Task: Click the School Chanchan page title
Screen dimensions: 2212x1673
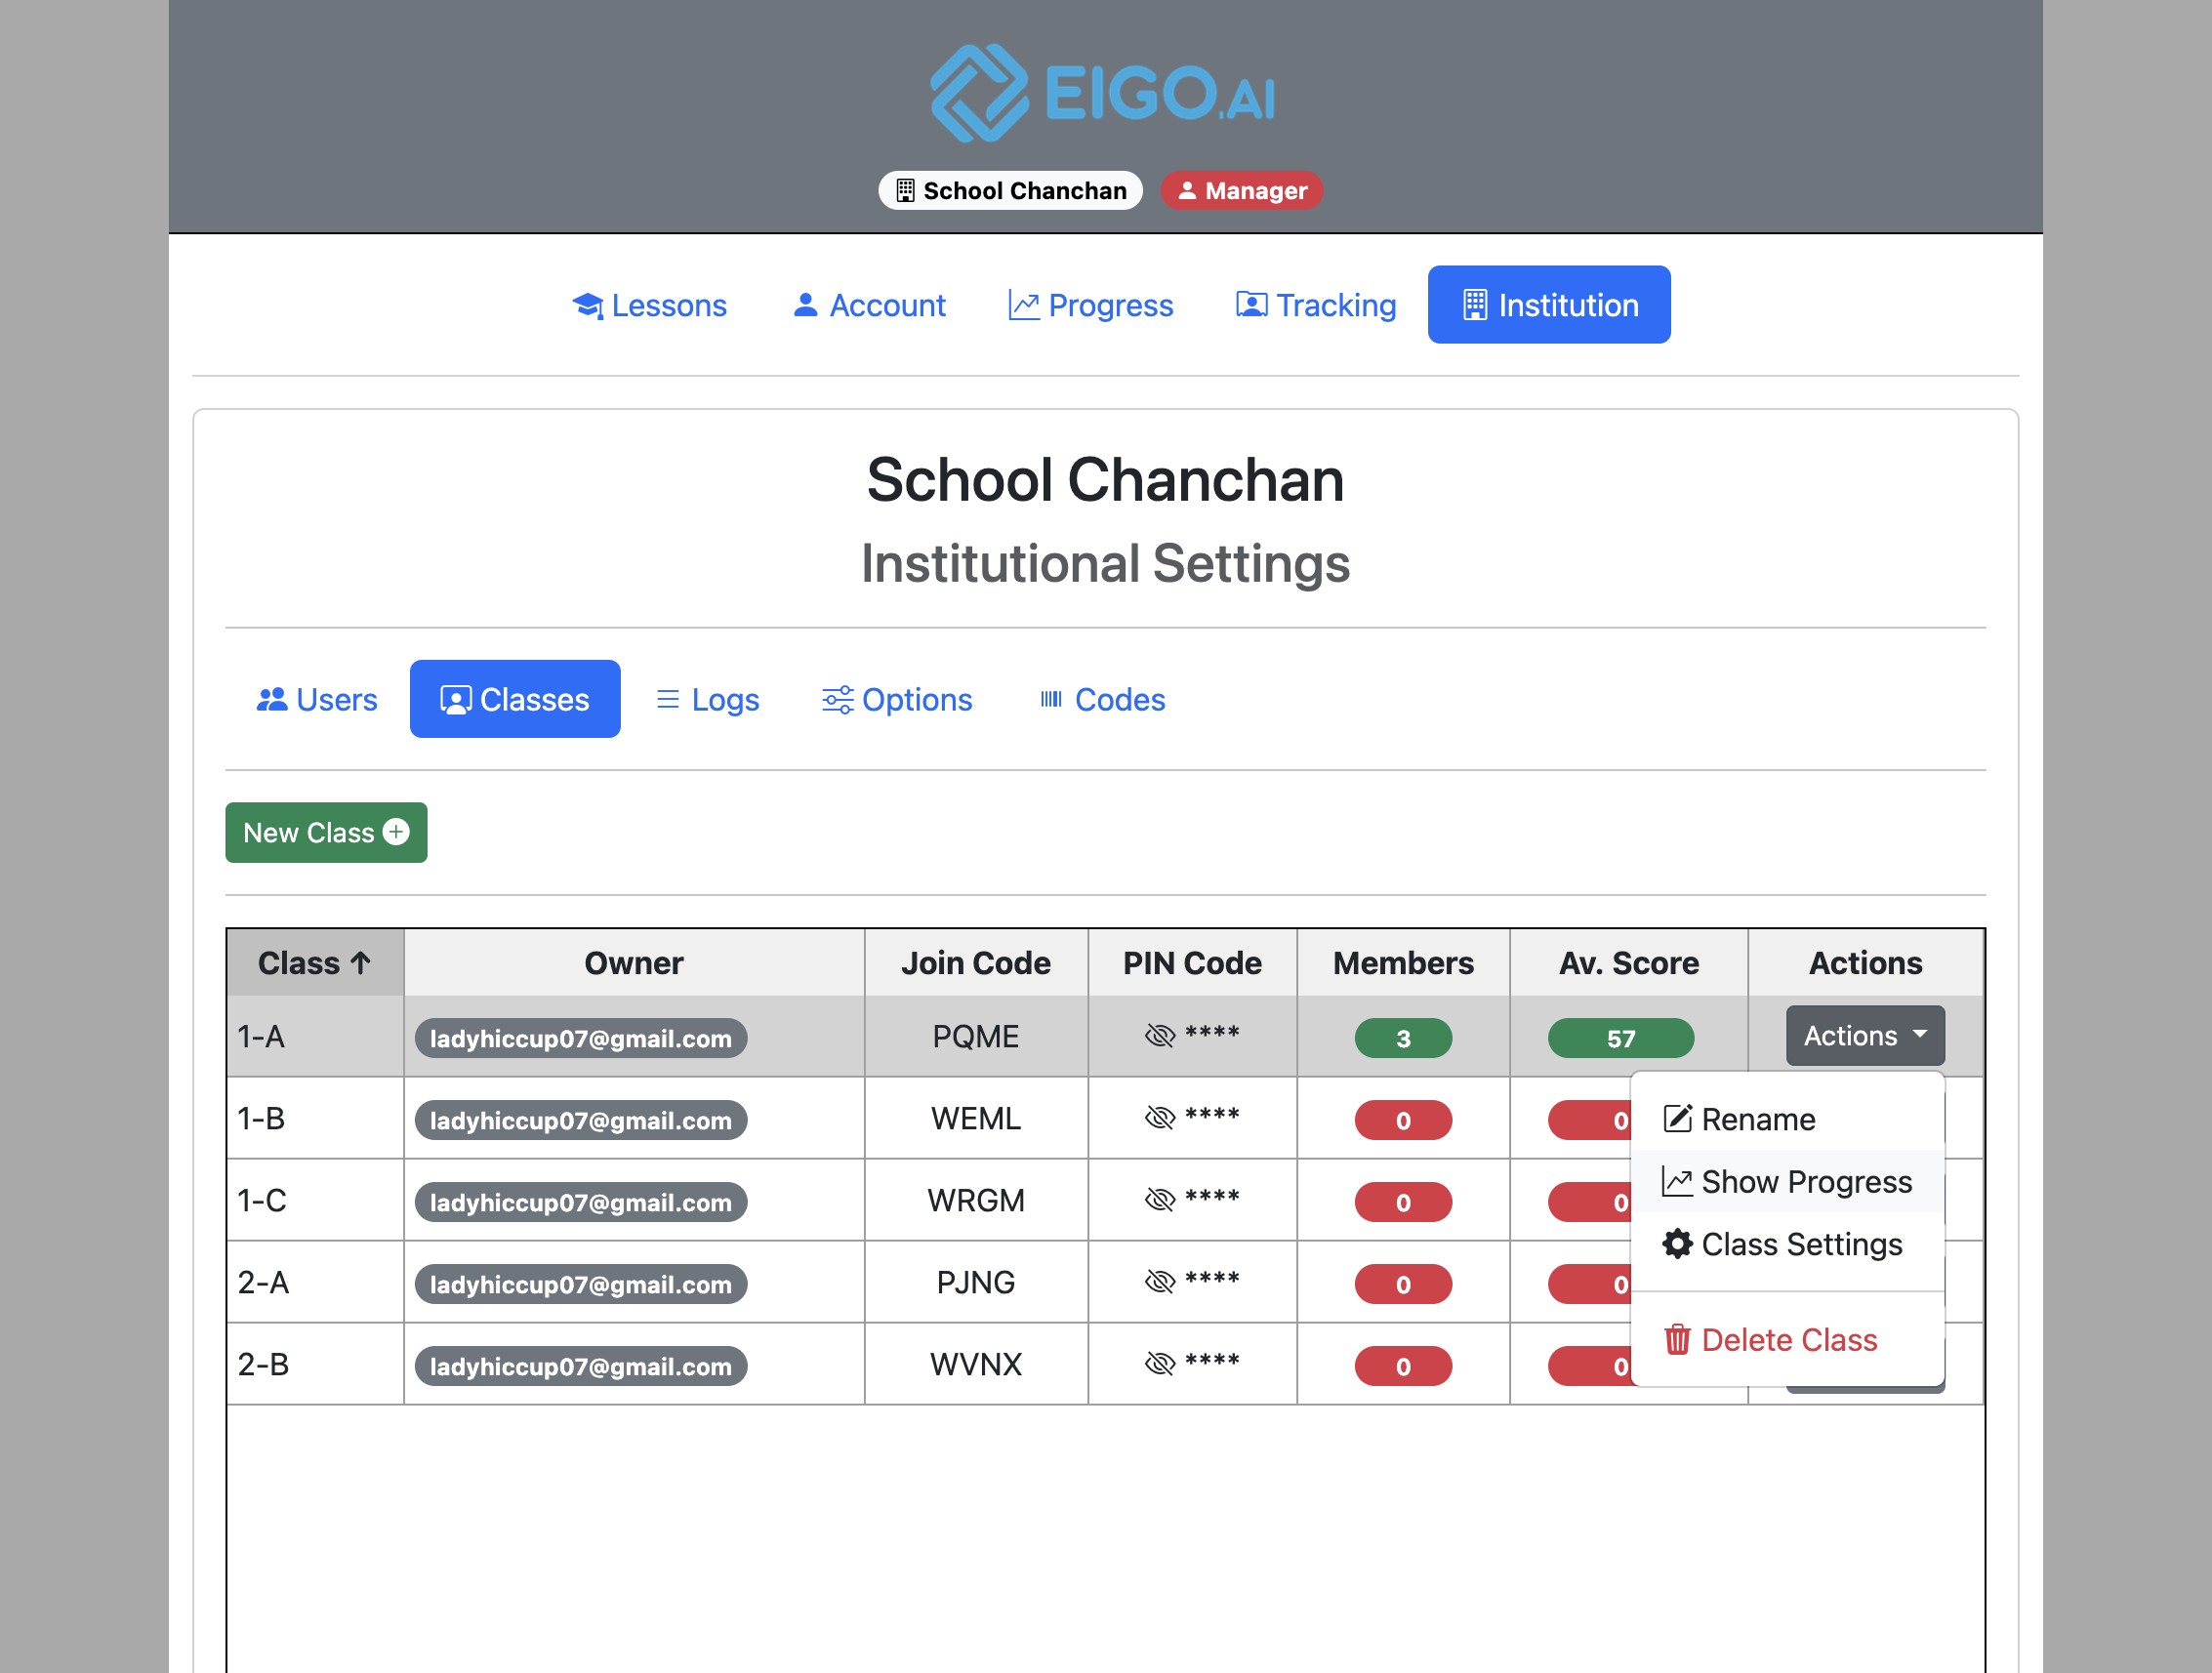Action: 1105,479
